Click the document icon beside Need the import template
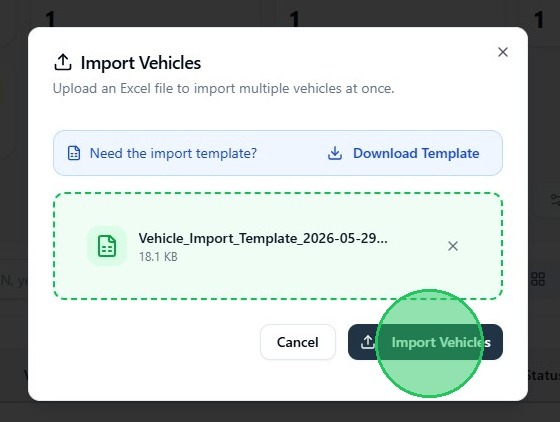The width and height of the screenshot is (560, 422). pyautogui.click(x=74, y=153)
